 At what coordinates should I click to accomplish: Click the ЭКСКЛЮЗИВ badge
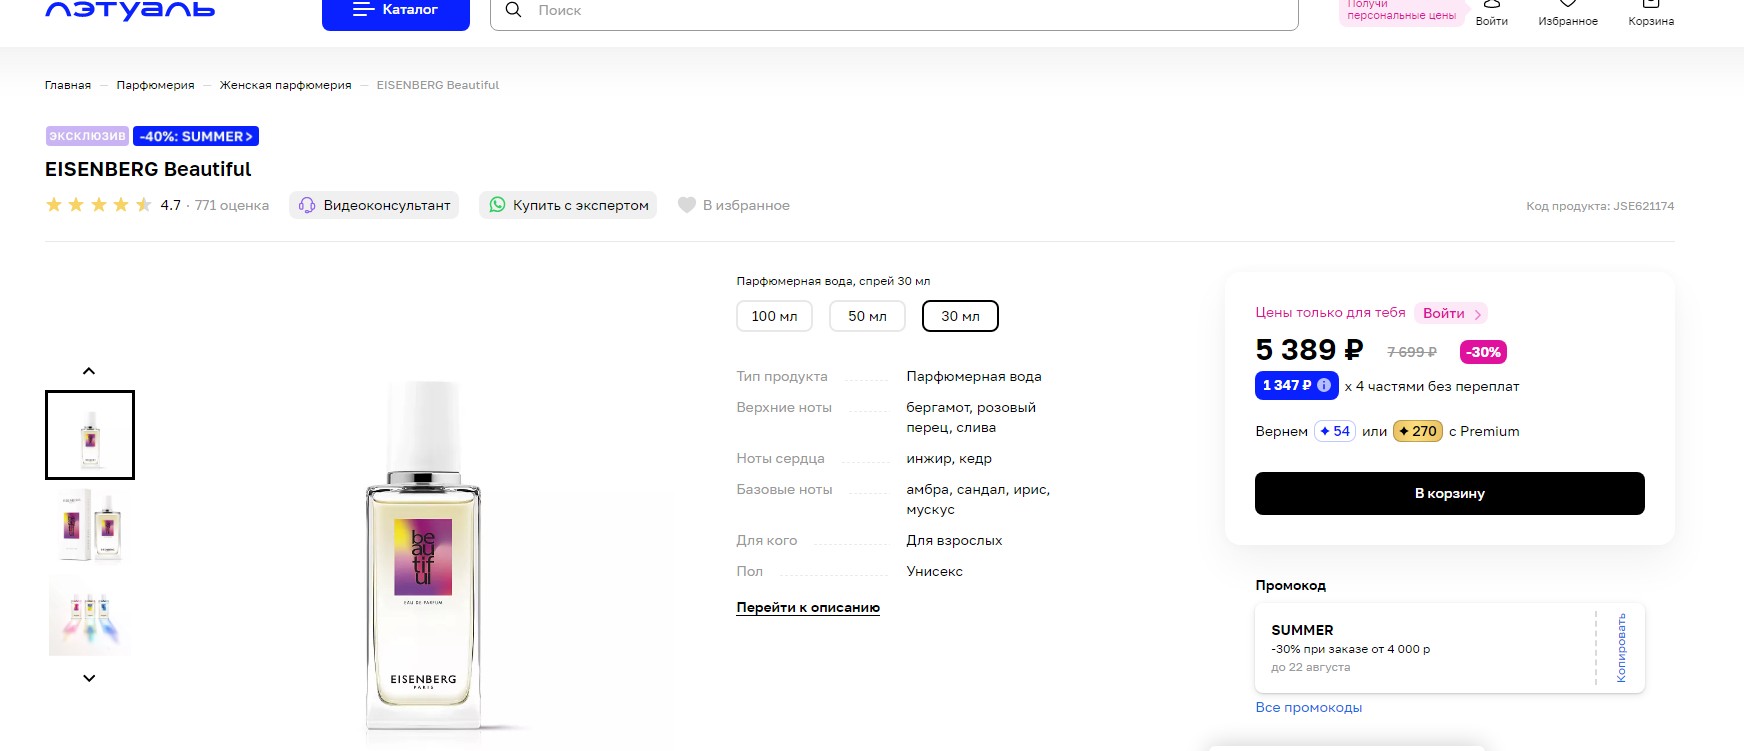pyautogui.click(x=87, y=136)
